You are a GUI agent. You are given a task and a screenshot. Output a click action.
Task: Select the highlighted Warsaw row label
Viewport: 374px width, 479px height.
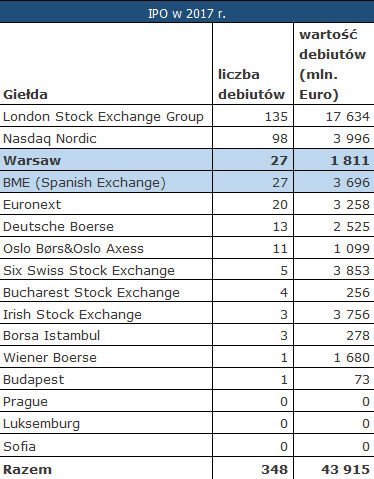click(32, 161)
